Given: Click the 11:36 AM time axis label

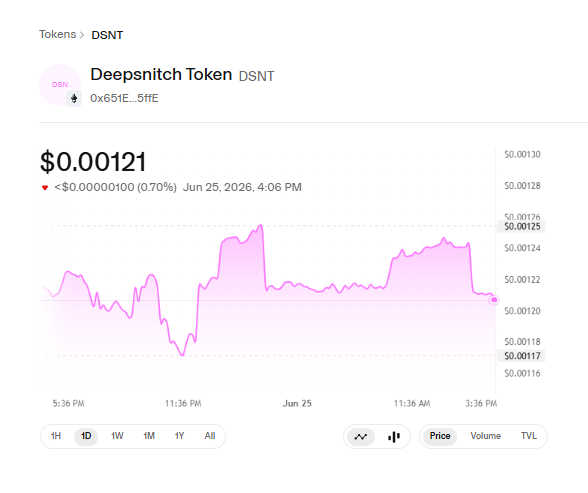Looking at the screenshot, I should [x=412, y=404].
